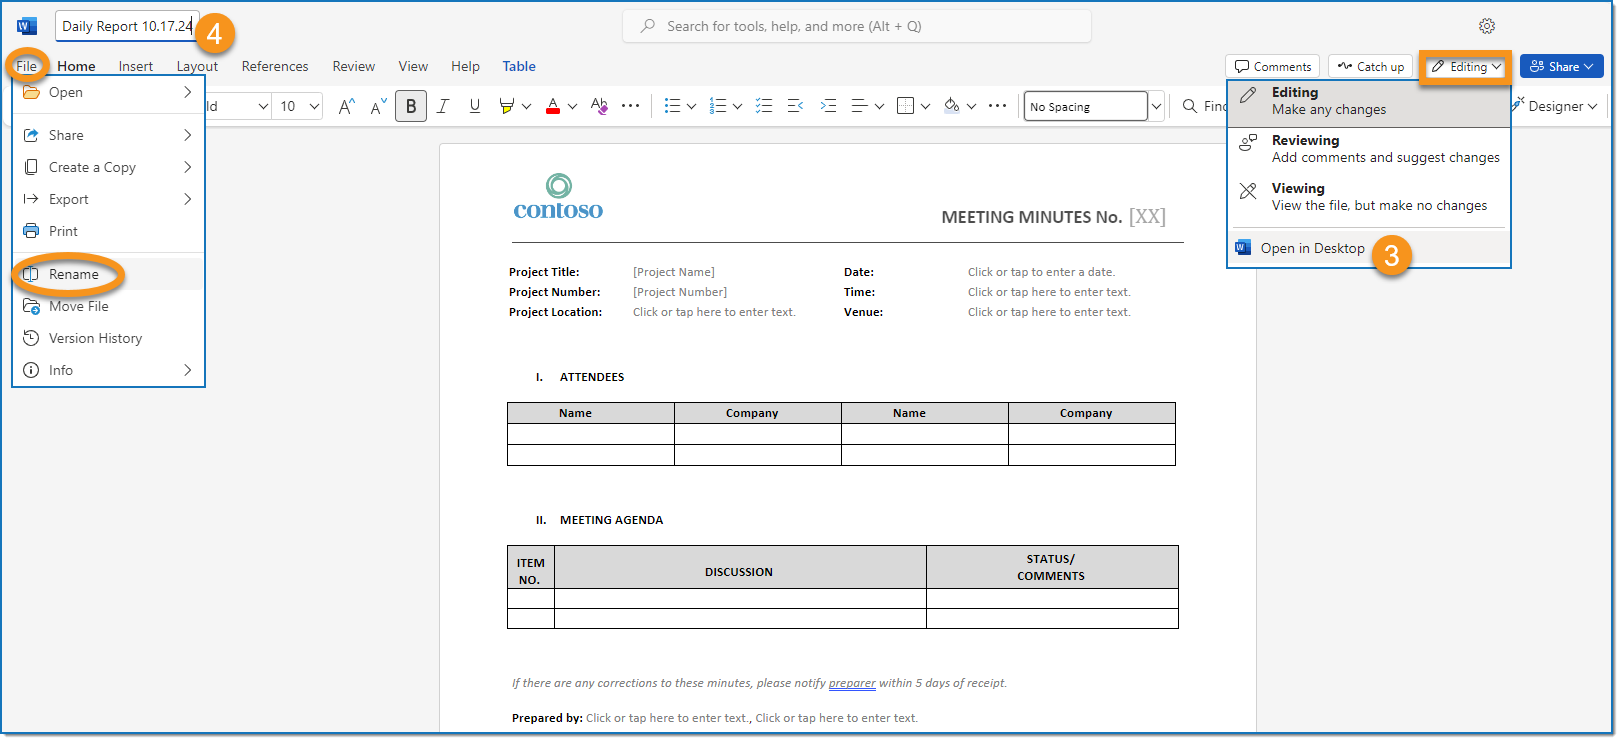Screen dimensions: 1620x741
Task: Click the paragraph alignment icon
Action: coord(859,106)
